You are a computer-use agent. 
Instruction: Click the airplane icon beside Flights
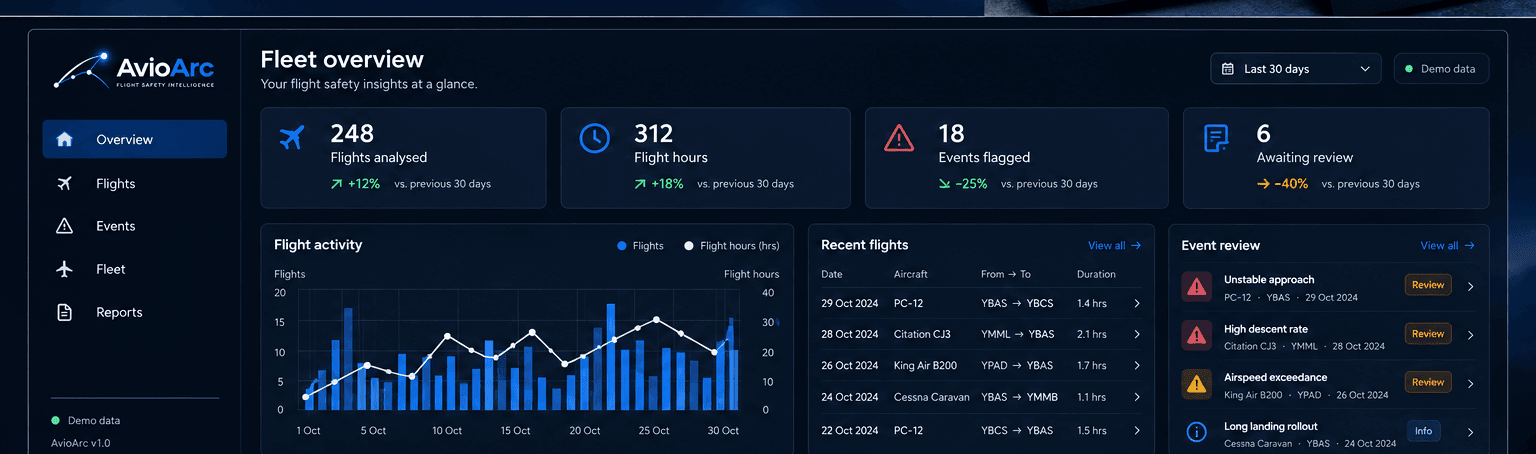[x=65, y=183]
